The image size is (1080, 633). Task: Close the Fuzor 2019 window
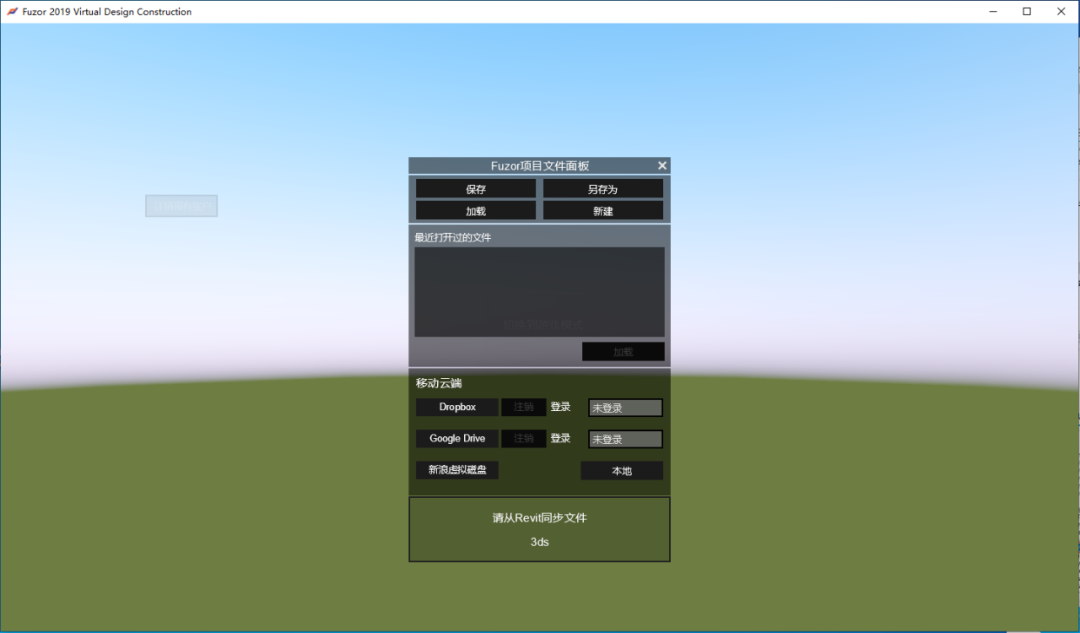(1061, 12)
